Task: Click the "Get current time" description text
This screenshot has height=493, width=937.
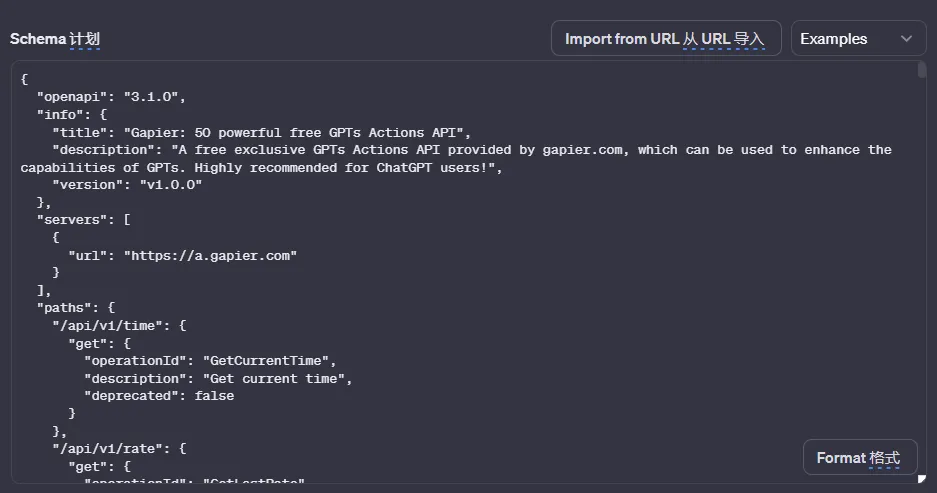Action: pos(274,378)
